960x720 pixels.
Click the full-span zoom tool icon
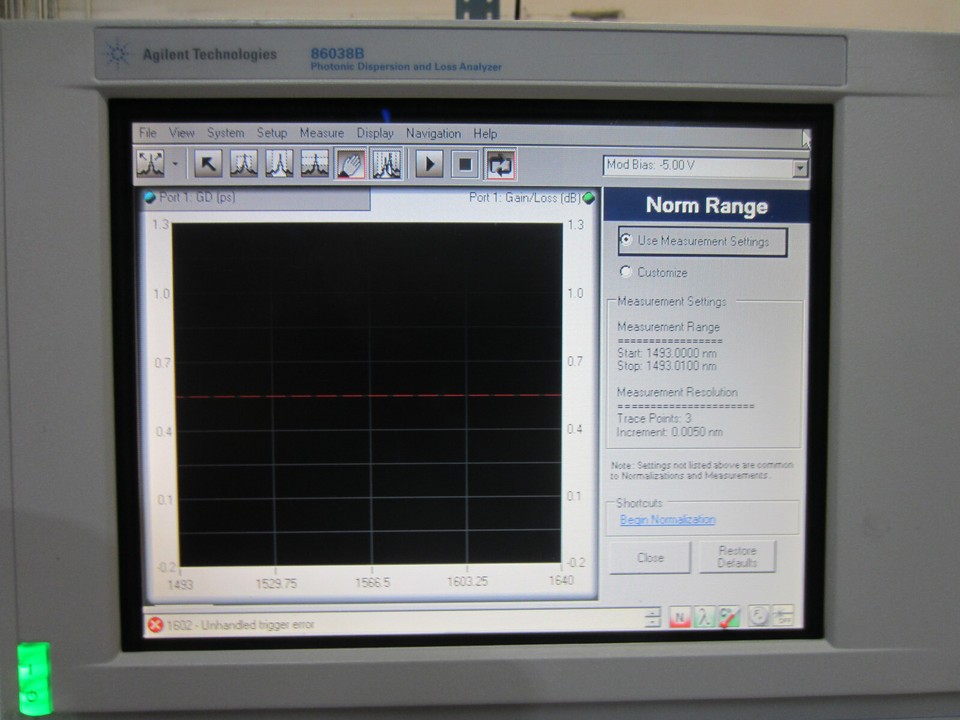tap(313, 165)
